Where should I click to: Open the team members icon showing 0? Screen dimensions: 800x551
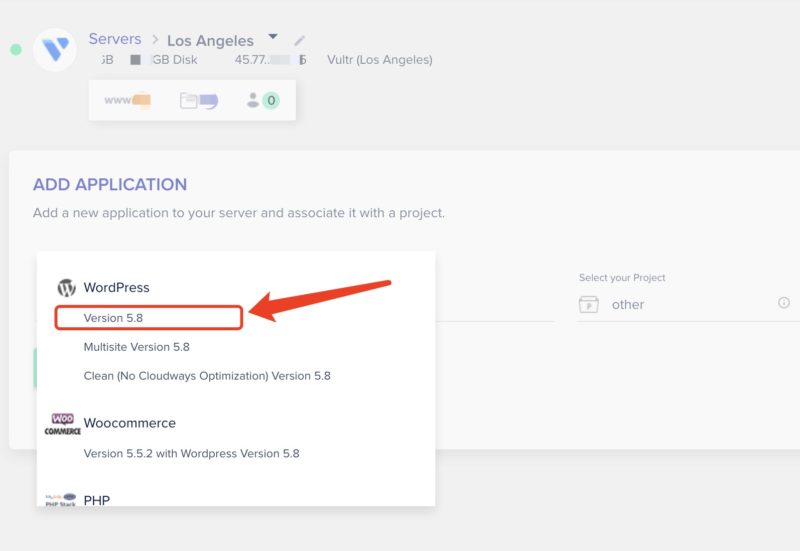263,100
